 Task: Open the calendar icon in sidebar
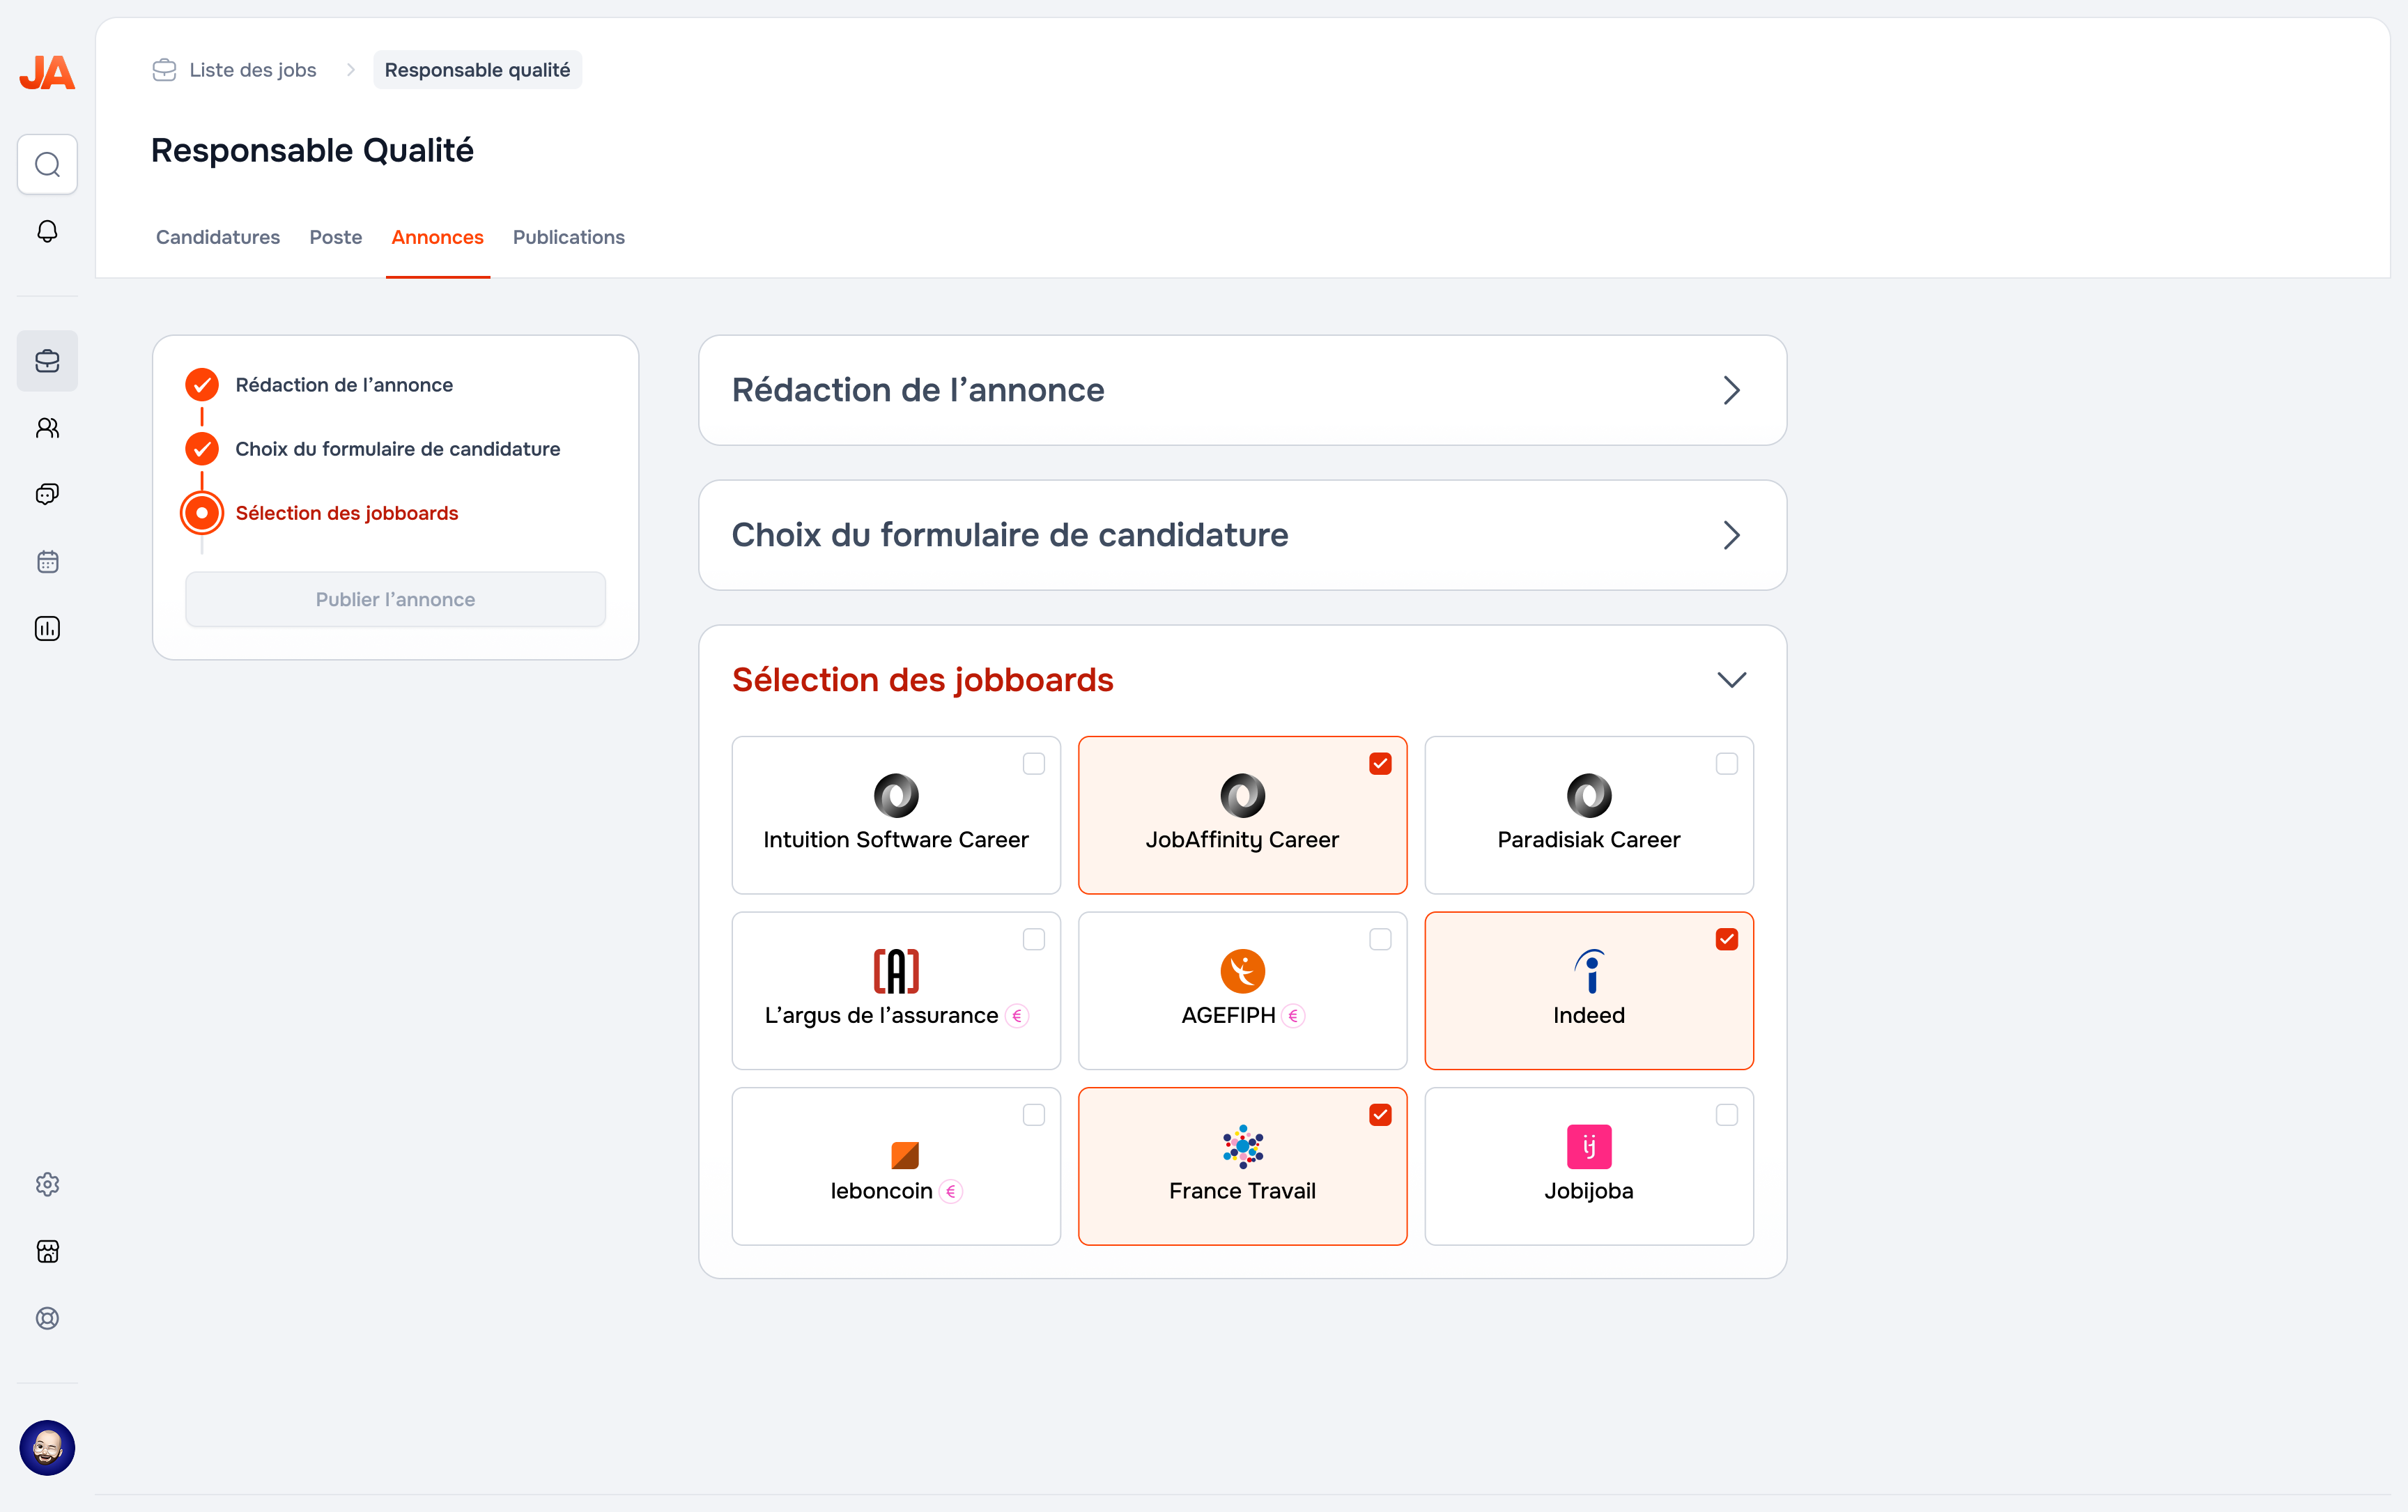pyautogui.click(x=47, y=561)
